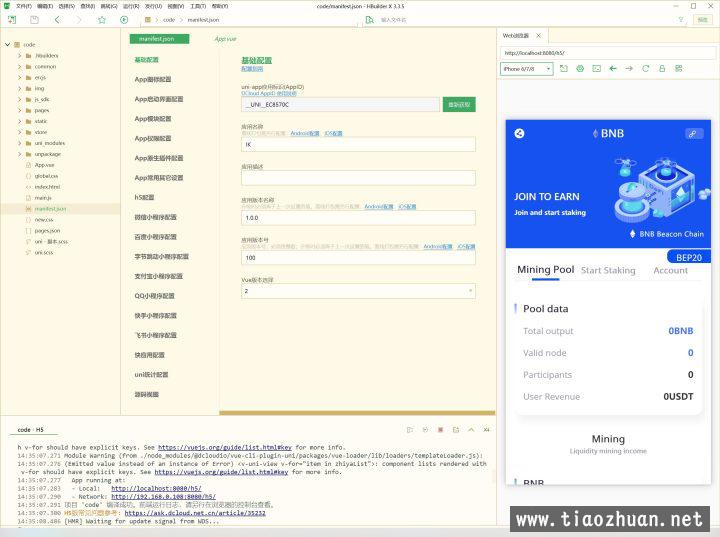
Task: Click the console terminal icon in browser toolbar
Action: [596, 68]
